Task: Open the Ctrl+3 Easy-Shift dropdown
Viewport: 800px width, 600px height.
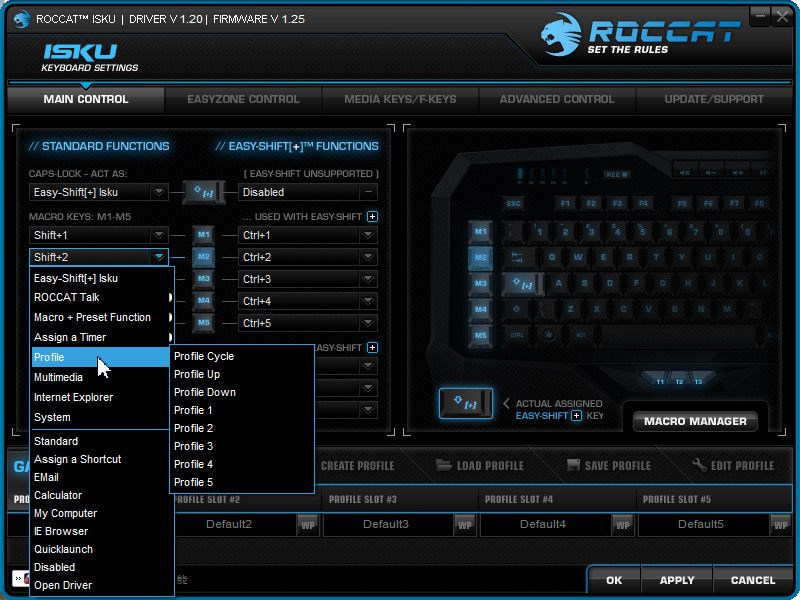Action: 367,279
